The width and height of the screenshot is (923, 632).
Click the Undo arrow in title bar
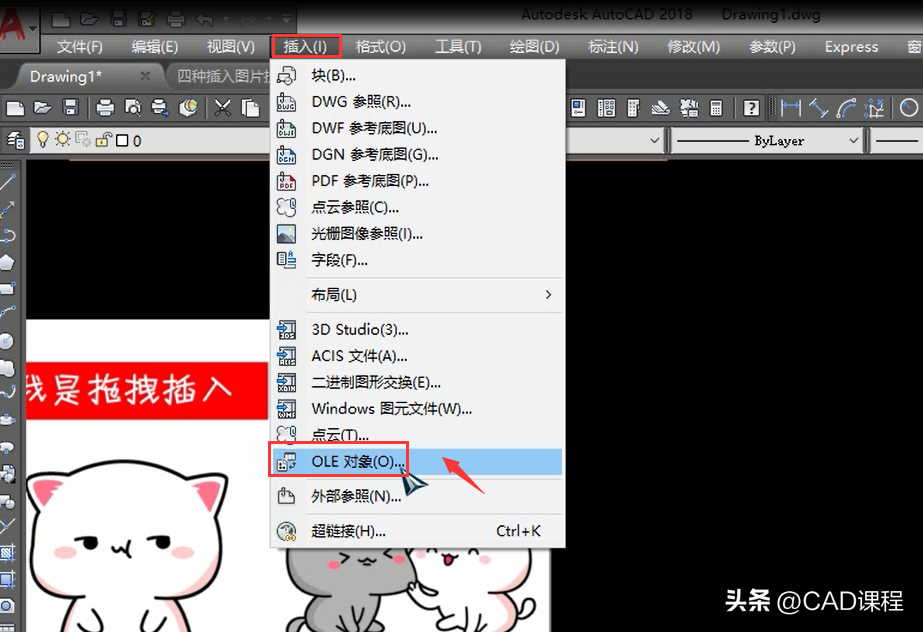(x=204, y=19)
